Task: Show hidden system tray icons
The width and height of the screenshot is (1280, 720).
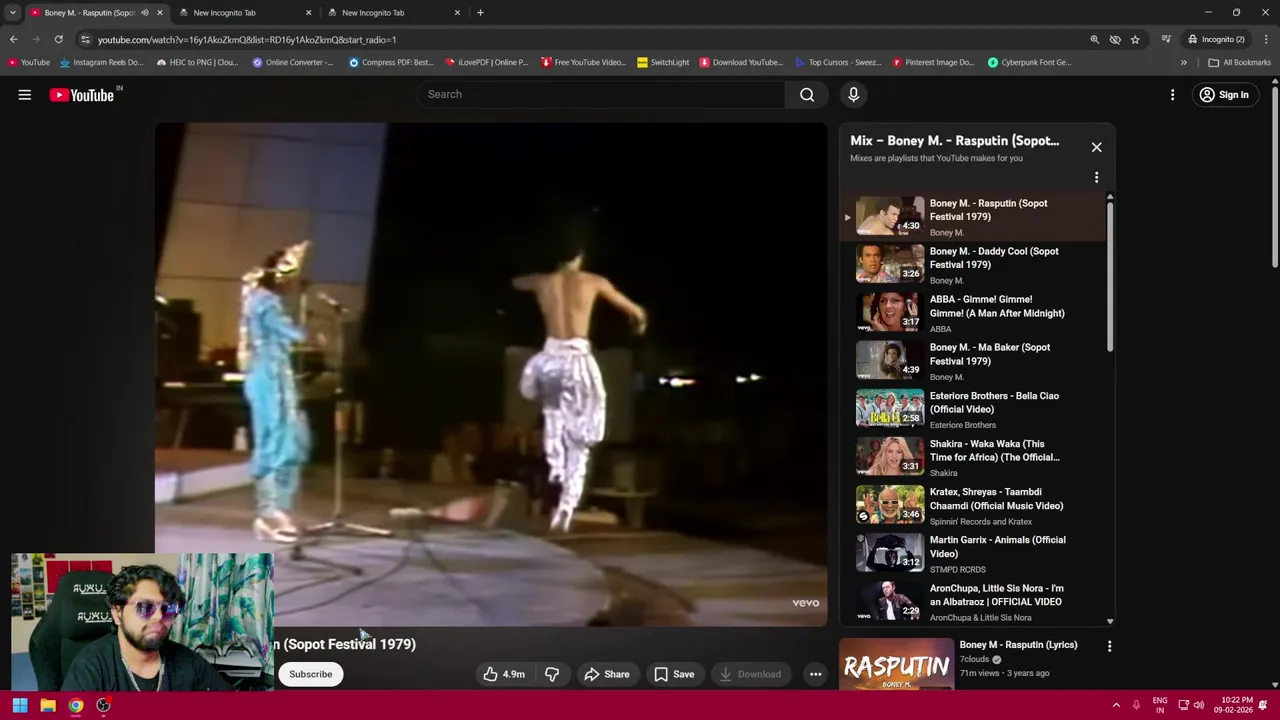Action: click(x=1116, y=705)
